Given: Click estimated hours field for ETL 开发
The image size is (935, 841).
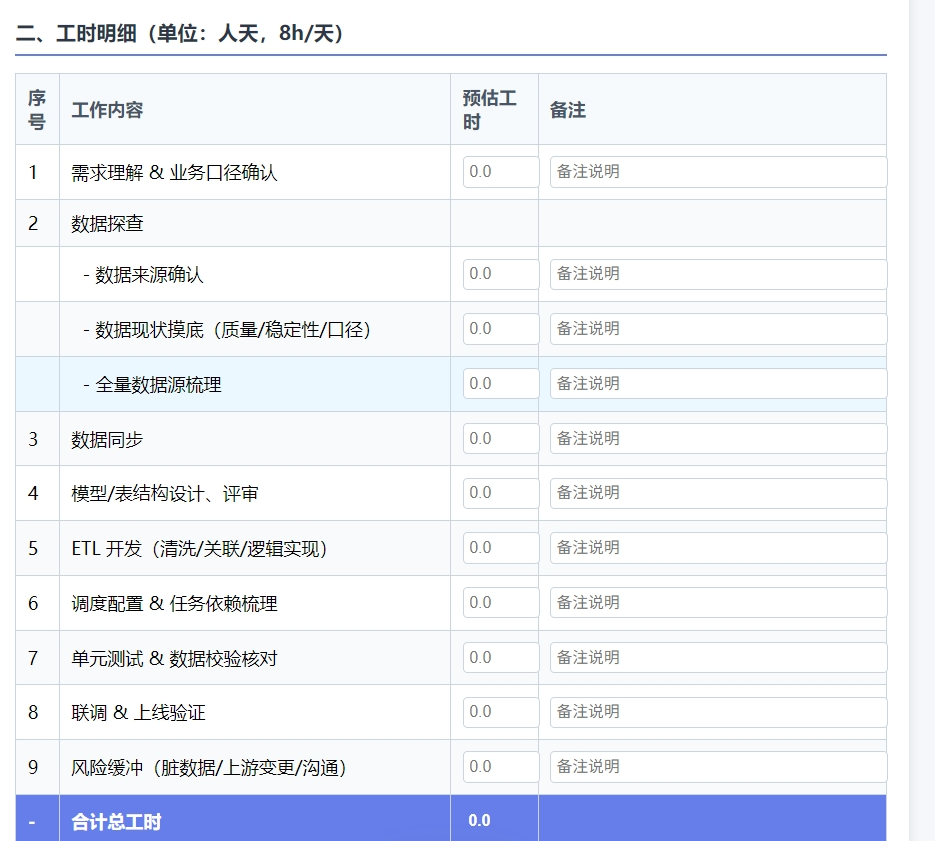Looking at the screenshot, I should pos(501,548).
